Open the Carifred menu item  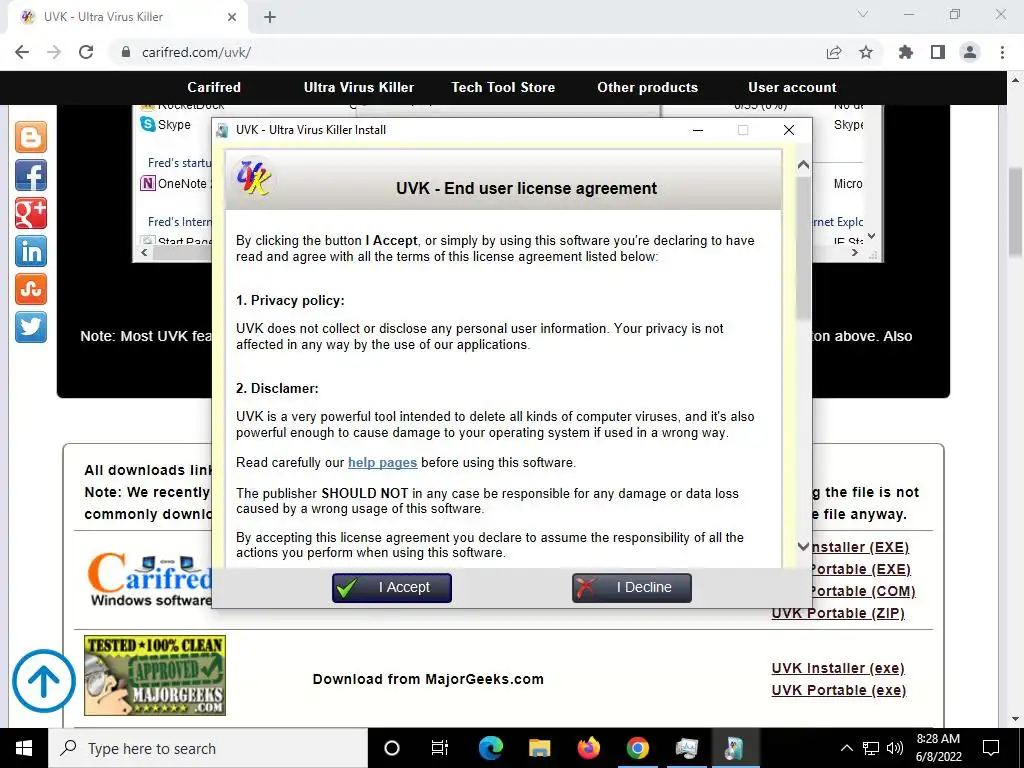tap(214, 87)
